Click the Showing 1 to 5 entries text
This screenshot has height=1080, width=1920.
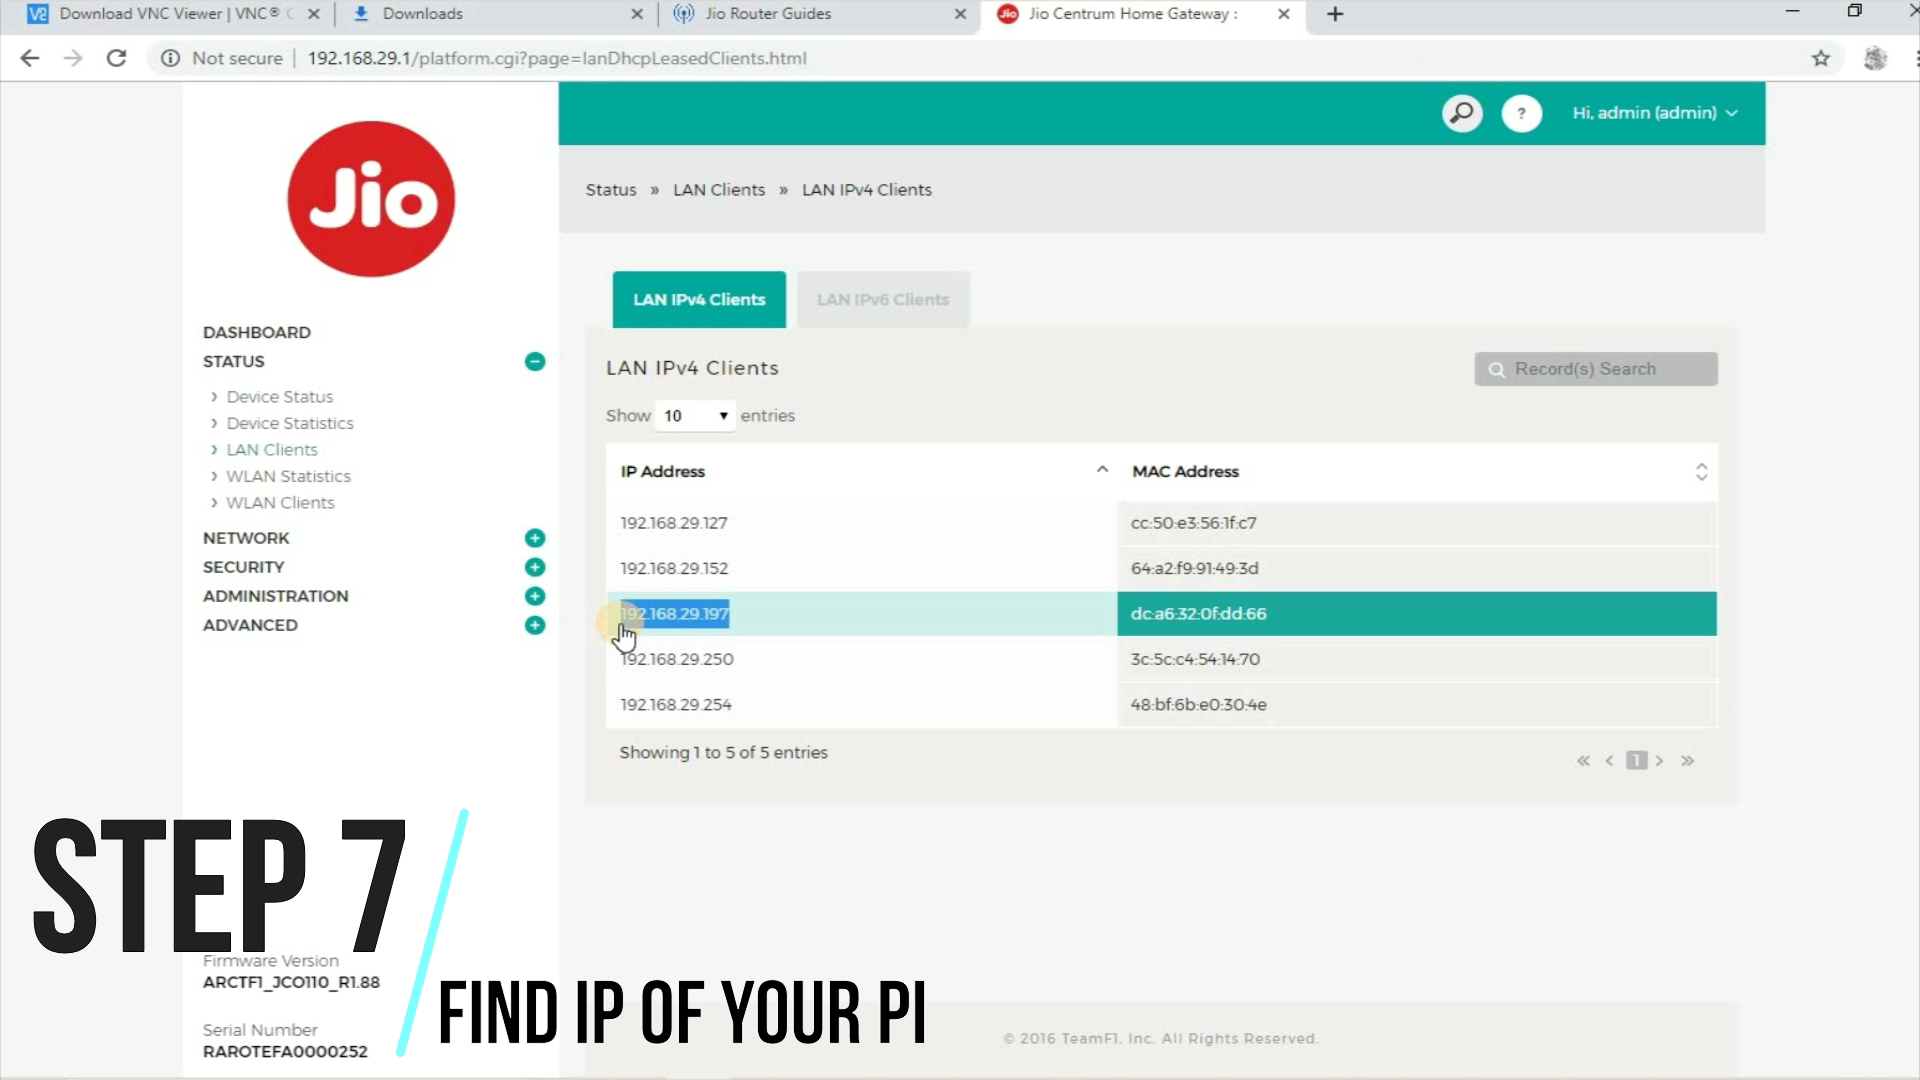click(x=723, y=753)
